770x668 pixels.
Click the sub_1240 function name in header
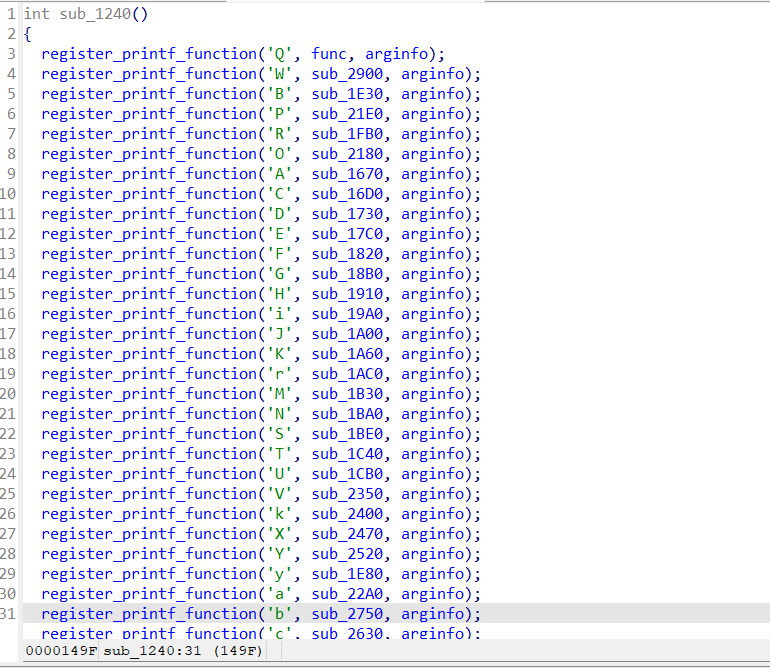(x=95, y=14)
